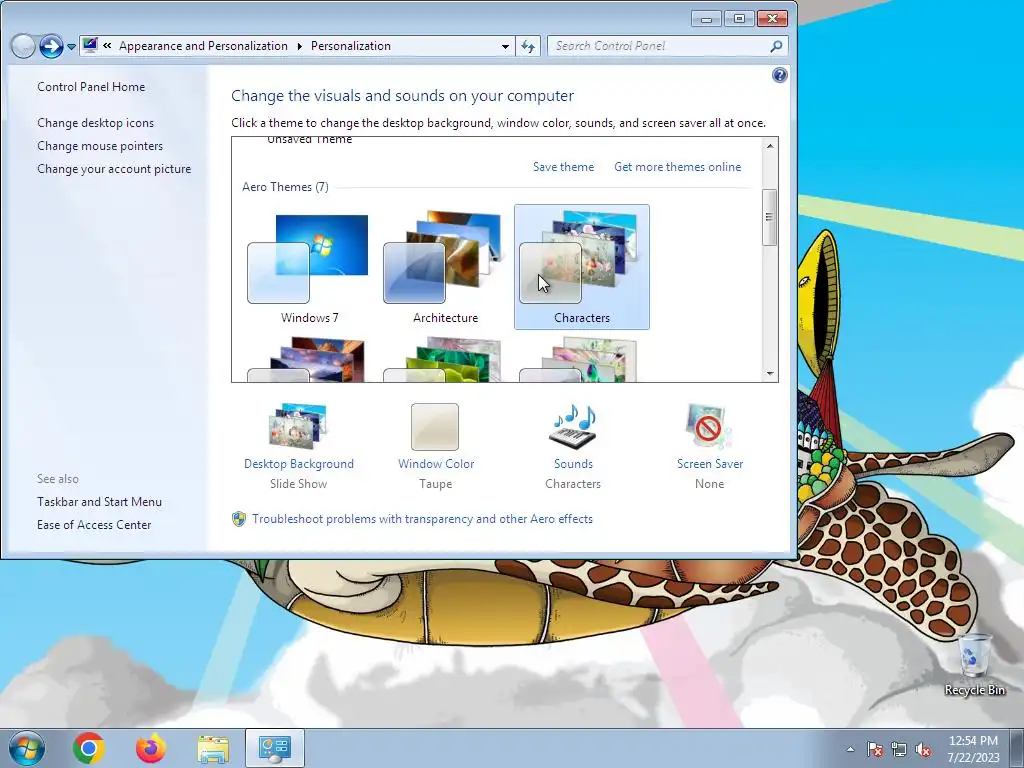
Task: Maximize the Personalization window
Action: tap(739, 19)
